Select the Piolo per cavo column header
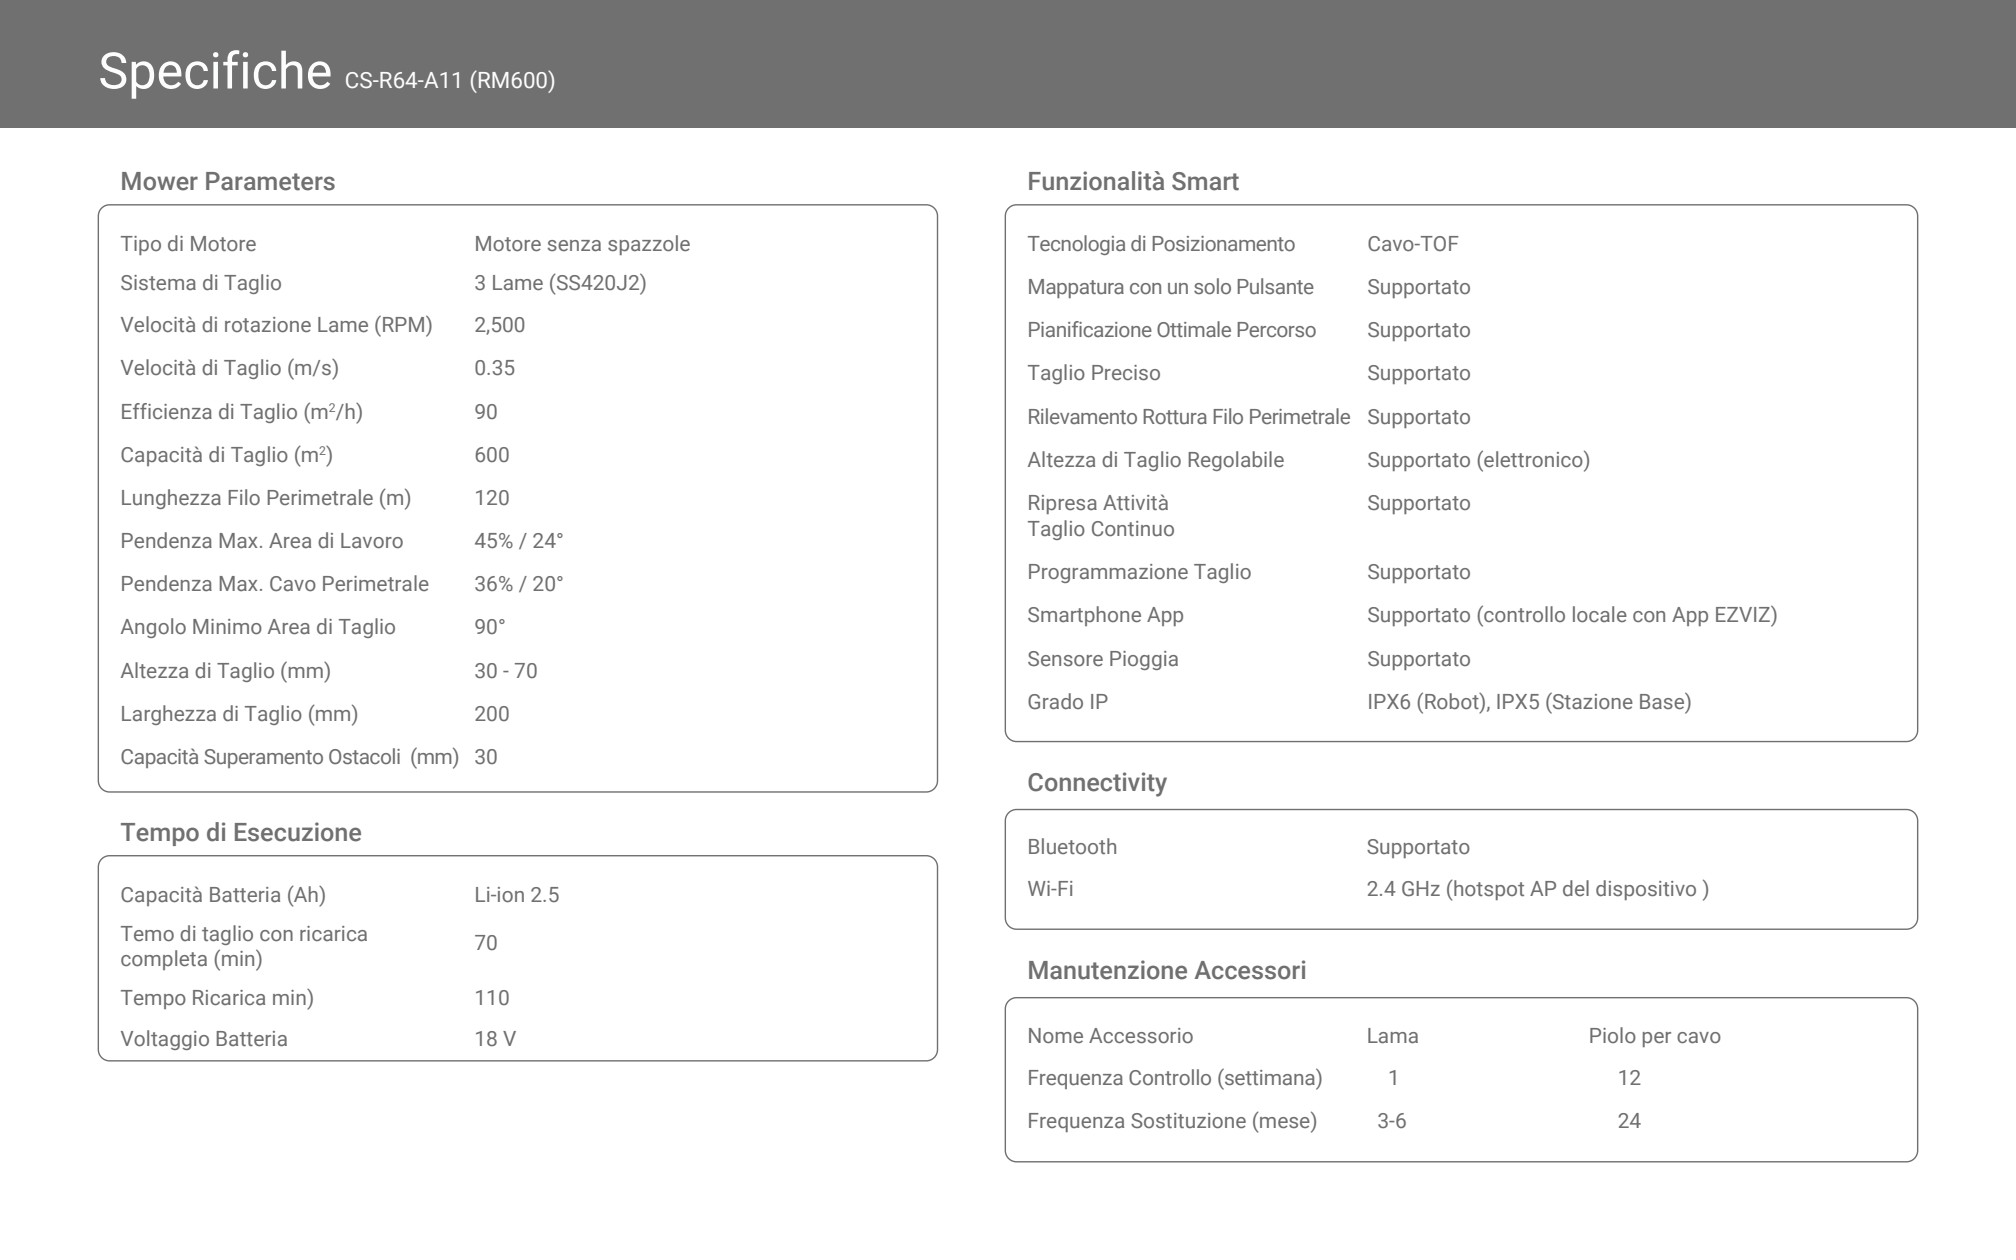The image size is (2016, 1260). [x=1655, y=1036]
